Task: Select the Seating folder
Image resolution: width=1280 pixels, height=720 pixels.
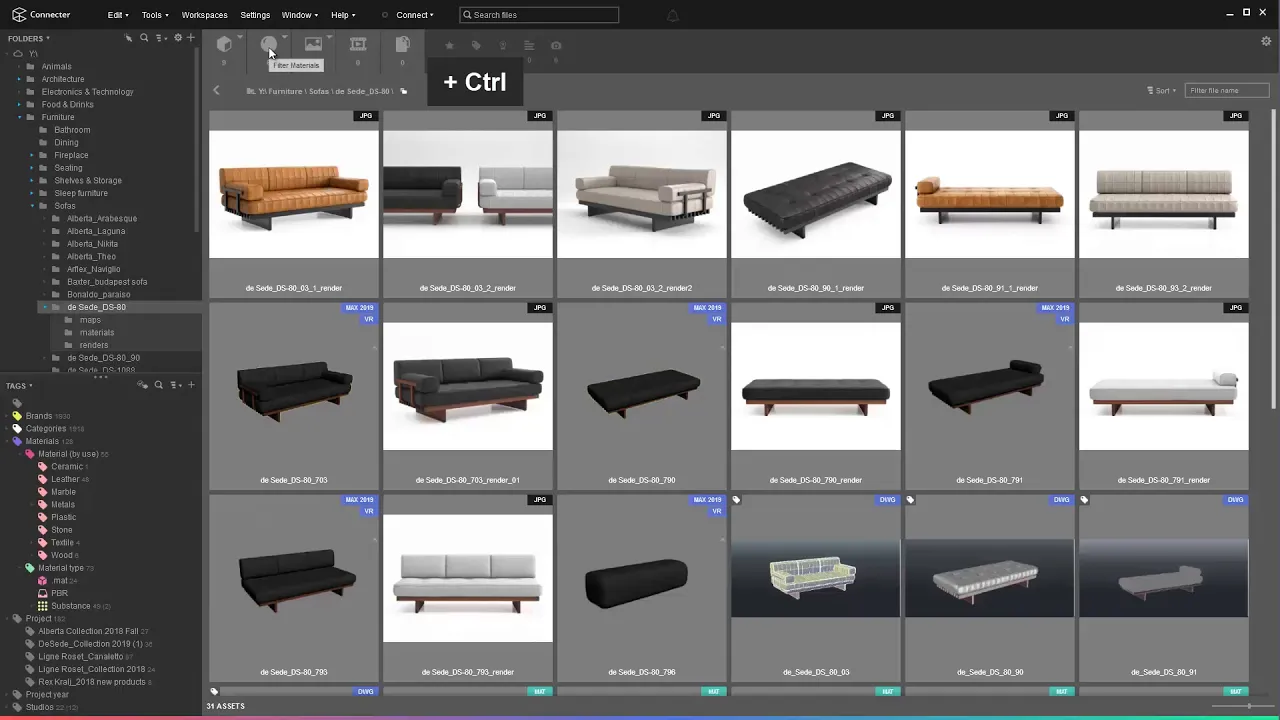Action: point(68,168)
